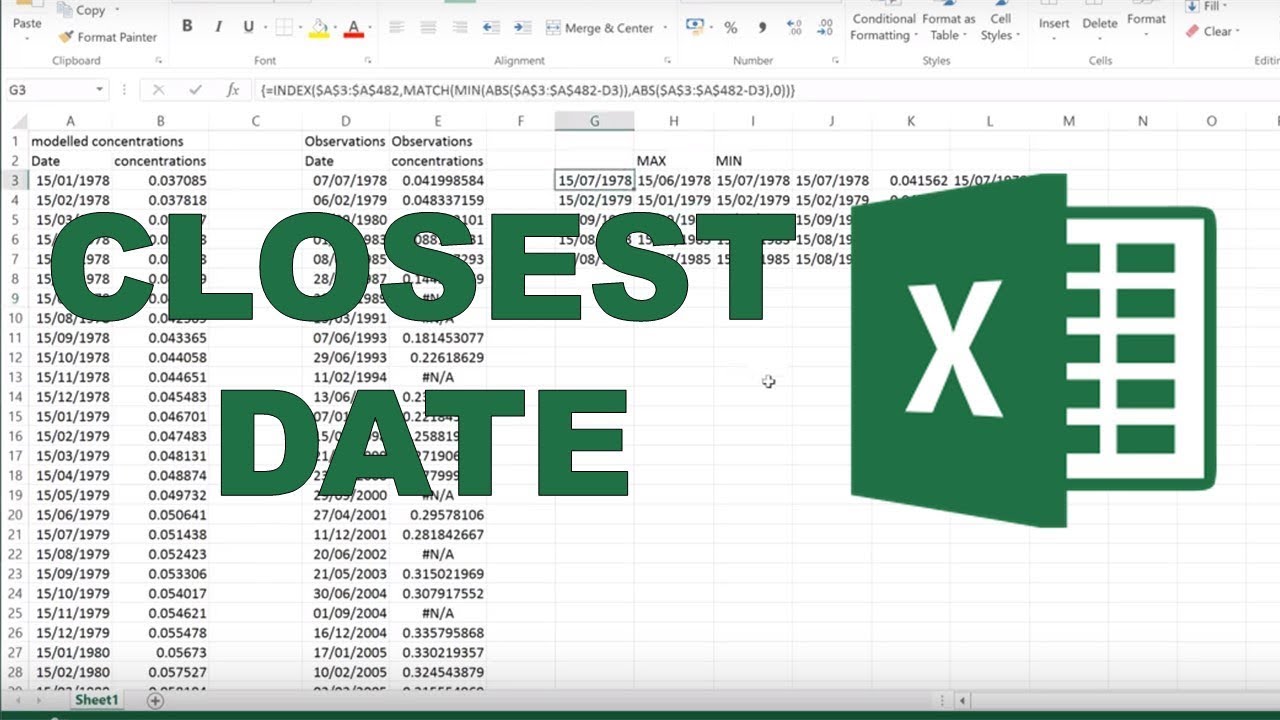
Task: Select column H header
Action: 674,121
